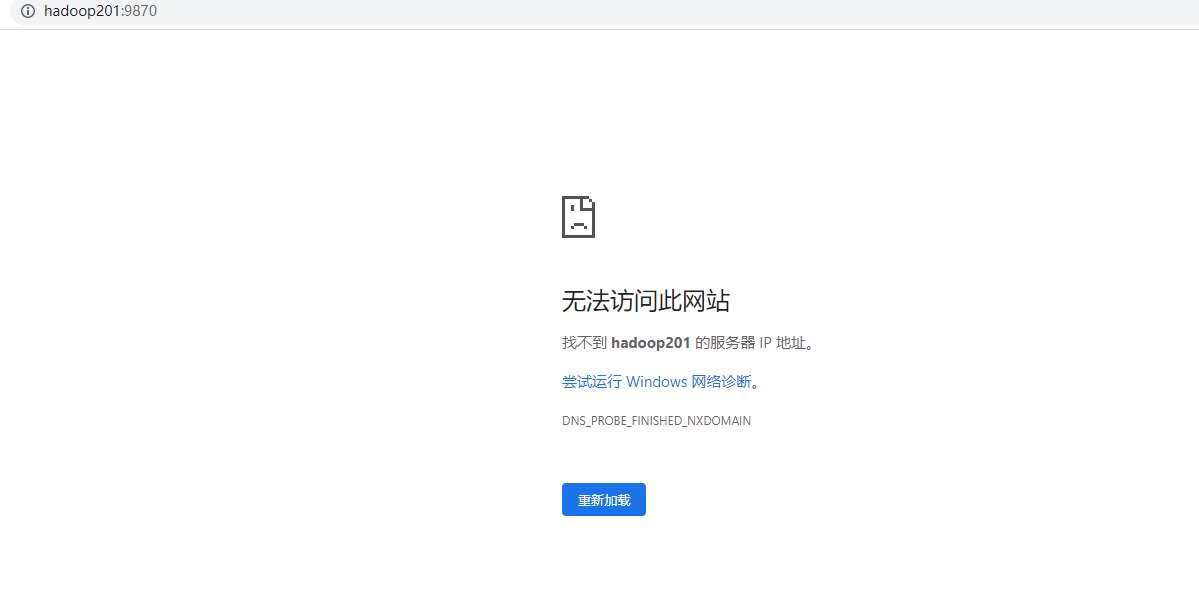Click the hadoop201:9870 address bar URL
This screenshot has width=1199, height=616.
100,11
